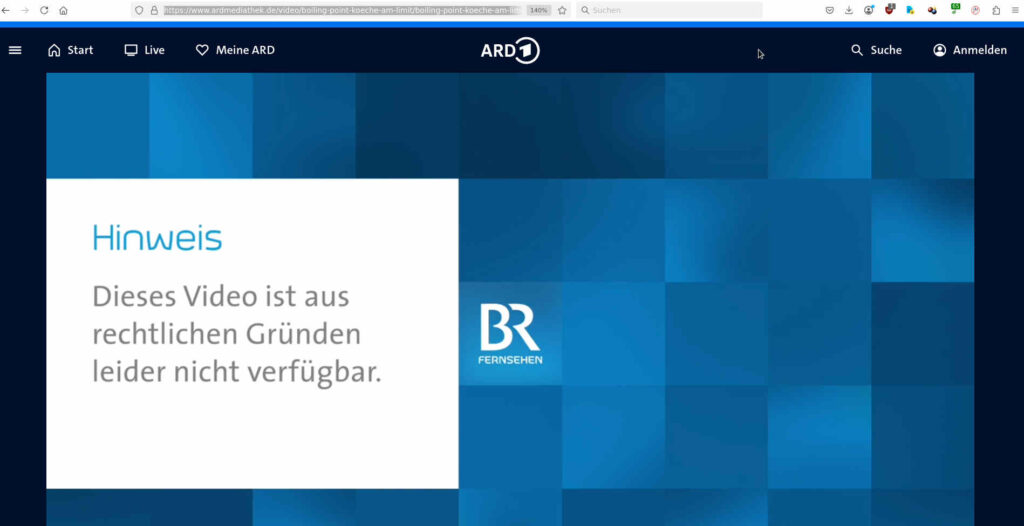Click the red circular extension icon
Viewport: 1024px width, 526px height.
[x=976, y=10]
